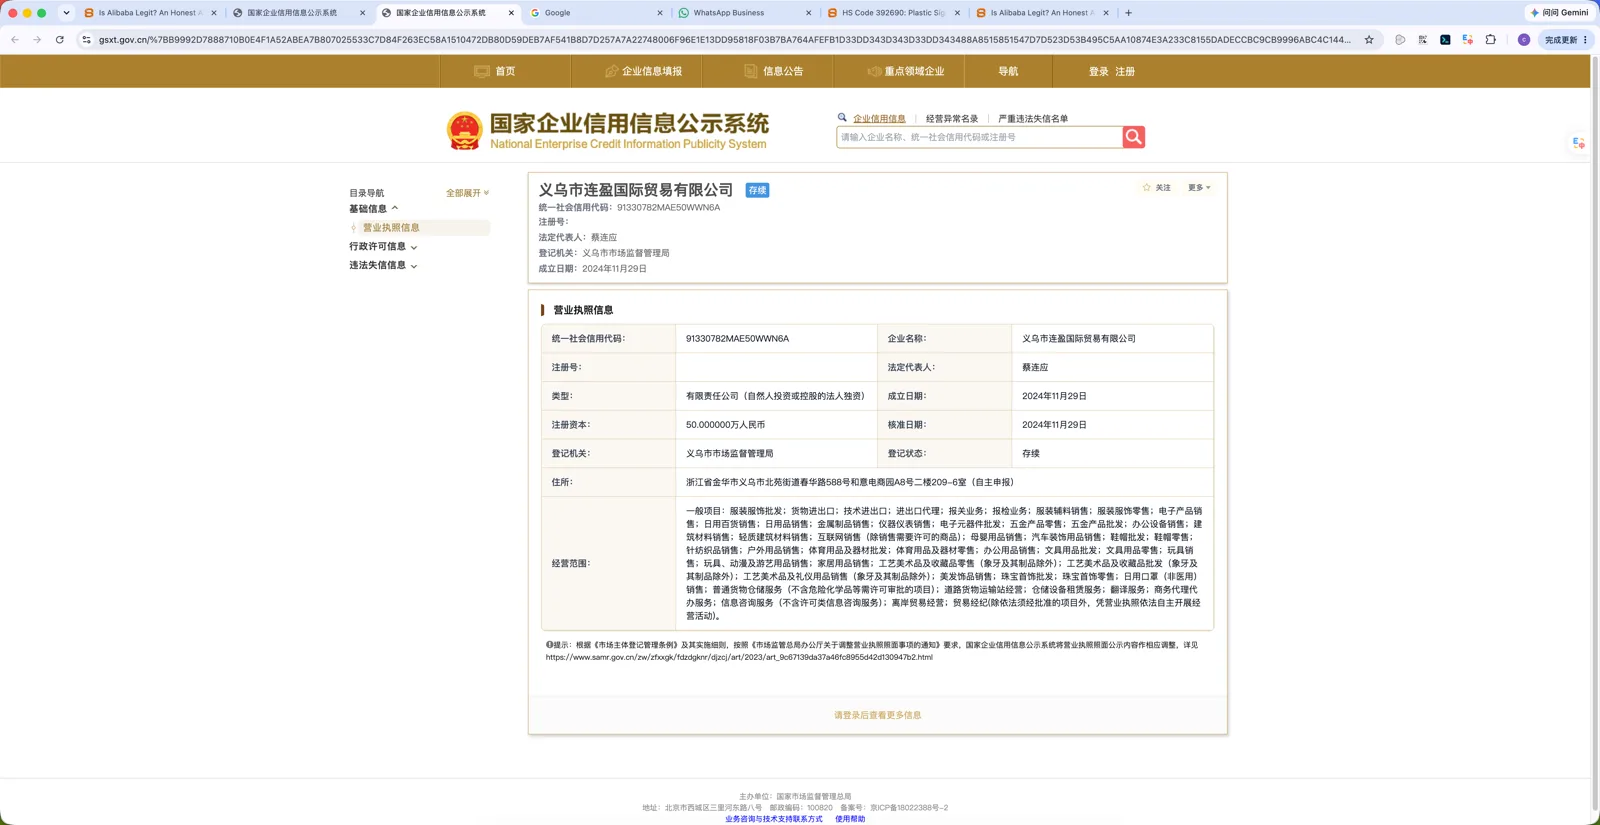This screenshot has height=825, width=1600.
Task: Switch to first Is Alibaba Legit tab
Action: [150, 13]
